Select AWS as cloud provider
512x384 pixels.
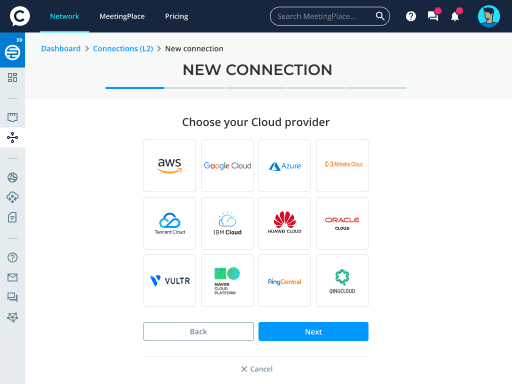click(170, 166)
